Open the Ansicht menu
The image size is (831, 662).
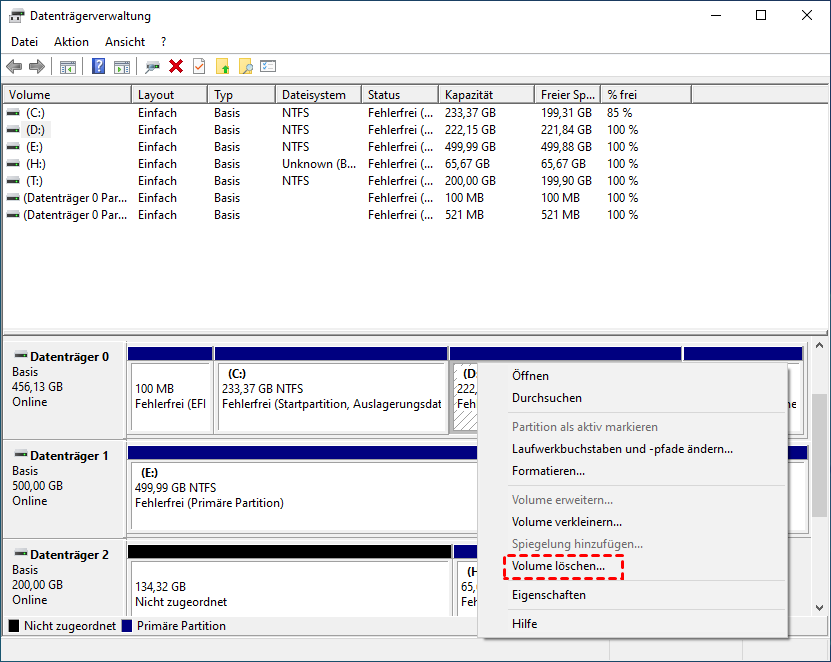point(125,42)
